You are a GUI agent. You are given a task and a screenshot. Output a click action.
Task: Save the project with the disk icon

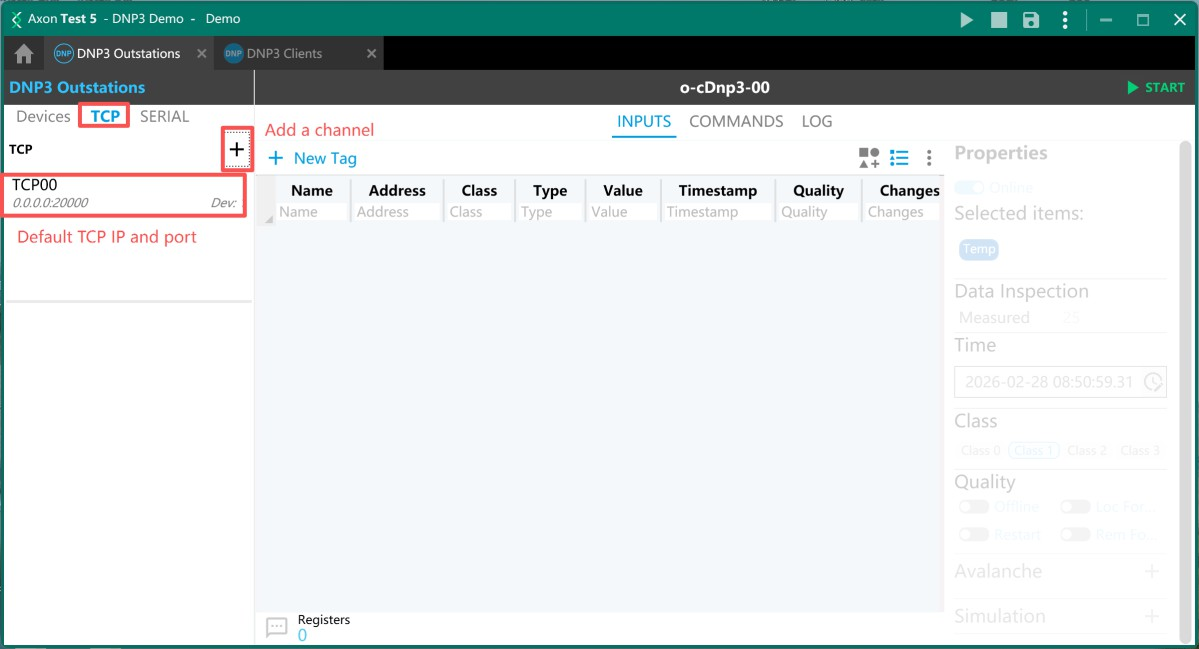pos(1031,19)
